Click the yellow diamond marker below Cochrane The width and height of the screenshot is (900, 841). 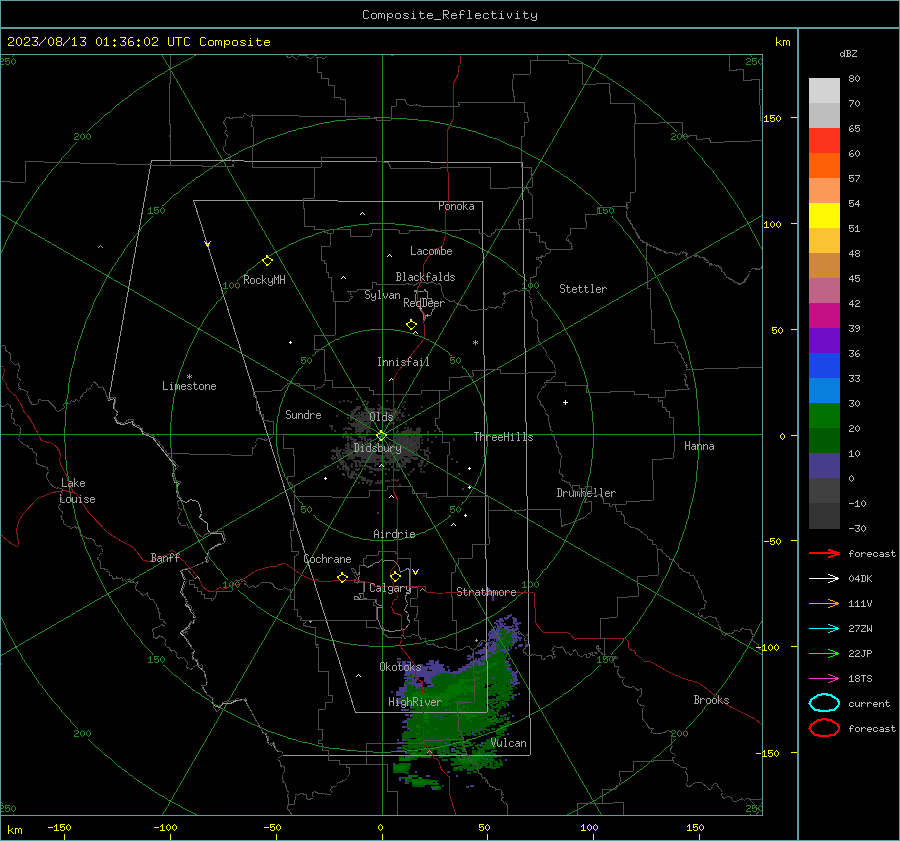(343, 577)
